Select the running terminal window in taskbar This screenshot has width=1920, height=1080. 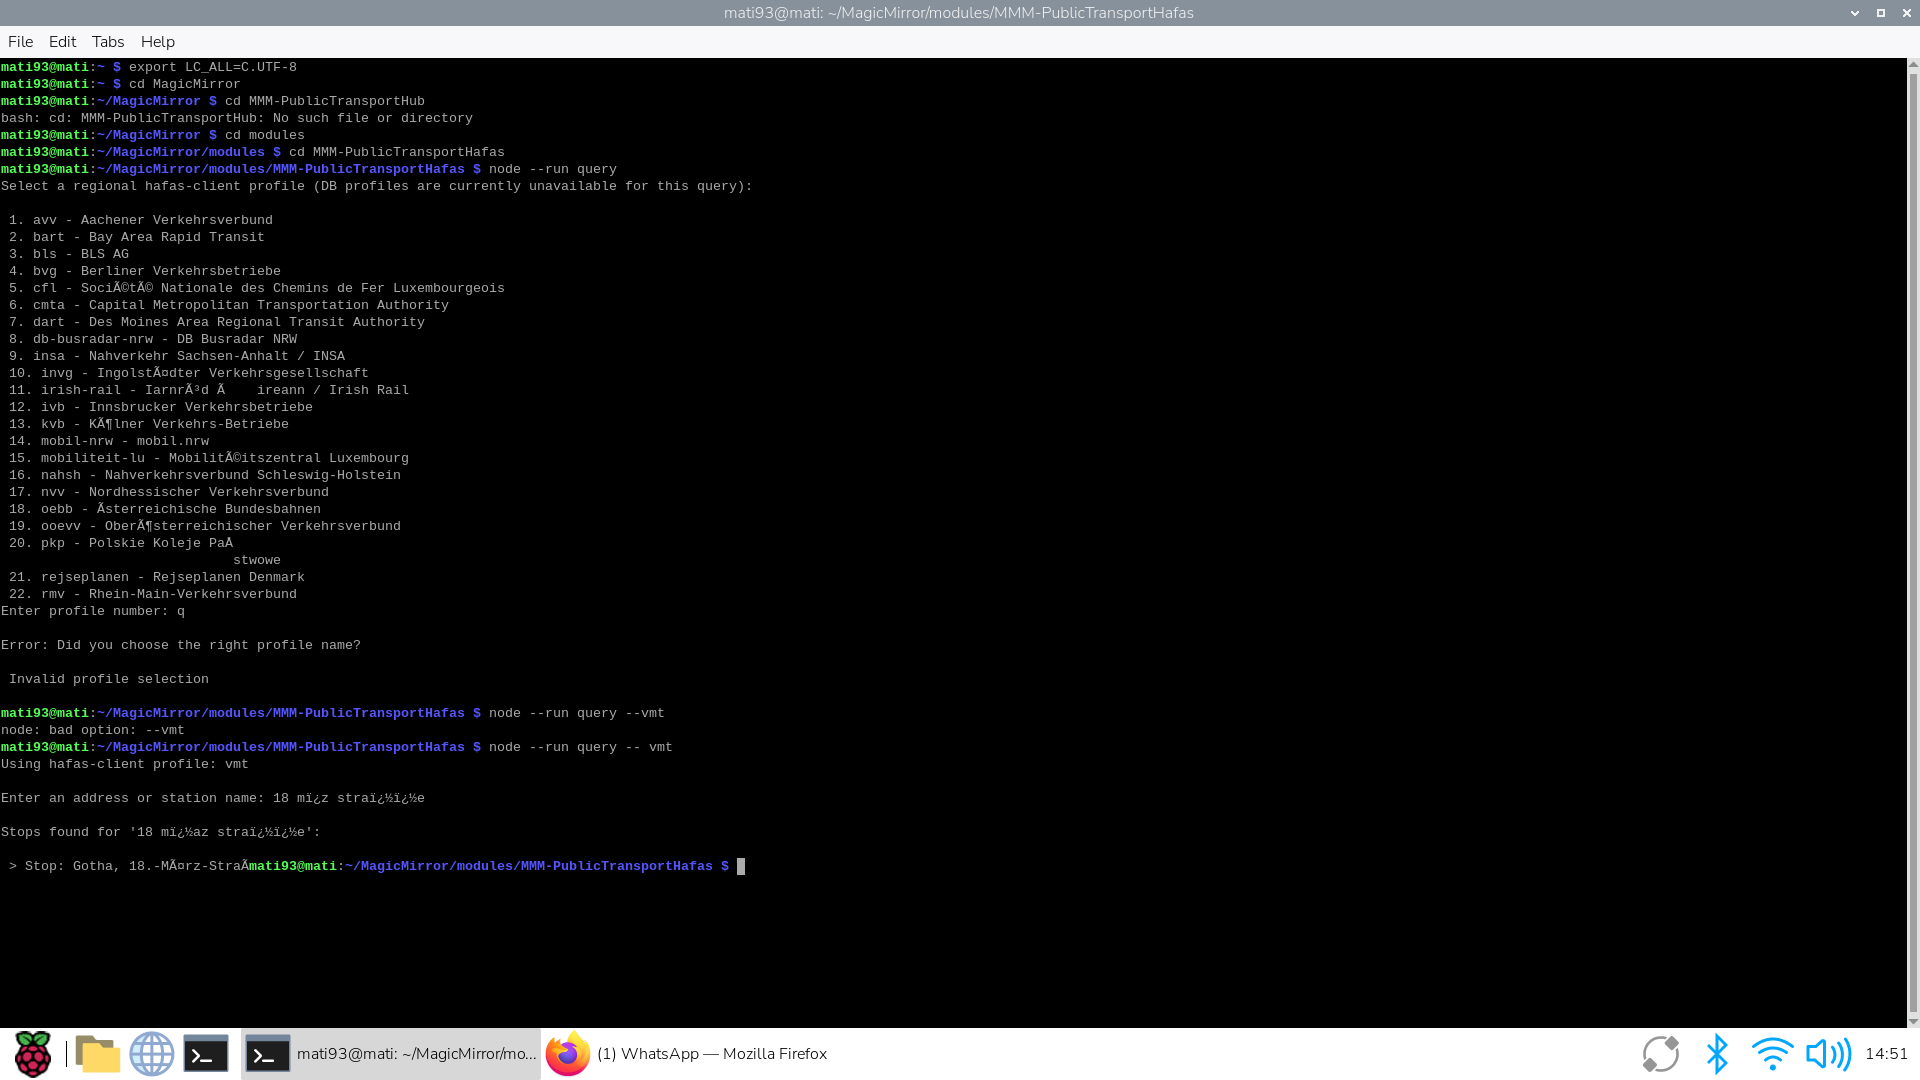pos(391,1054)
